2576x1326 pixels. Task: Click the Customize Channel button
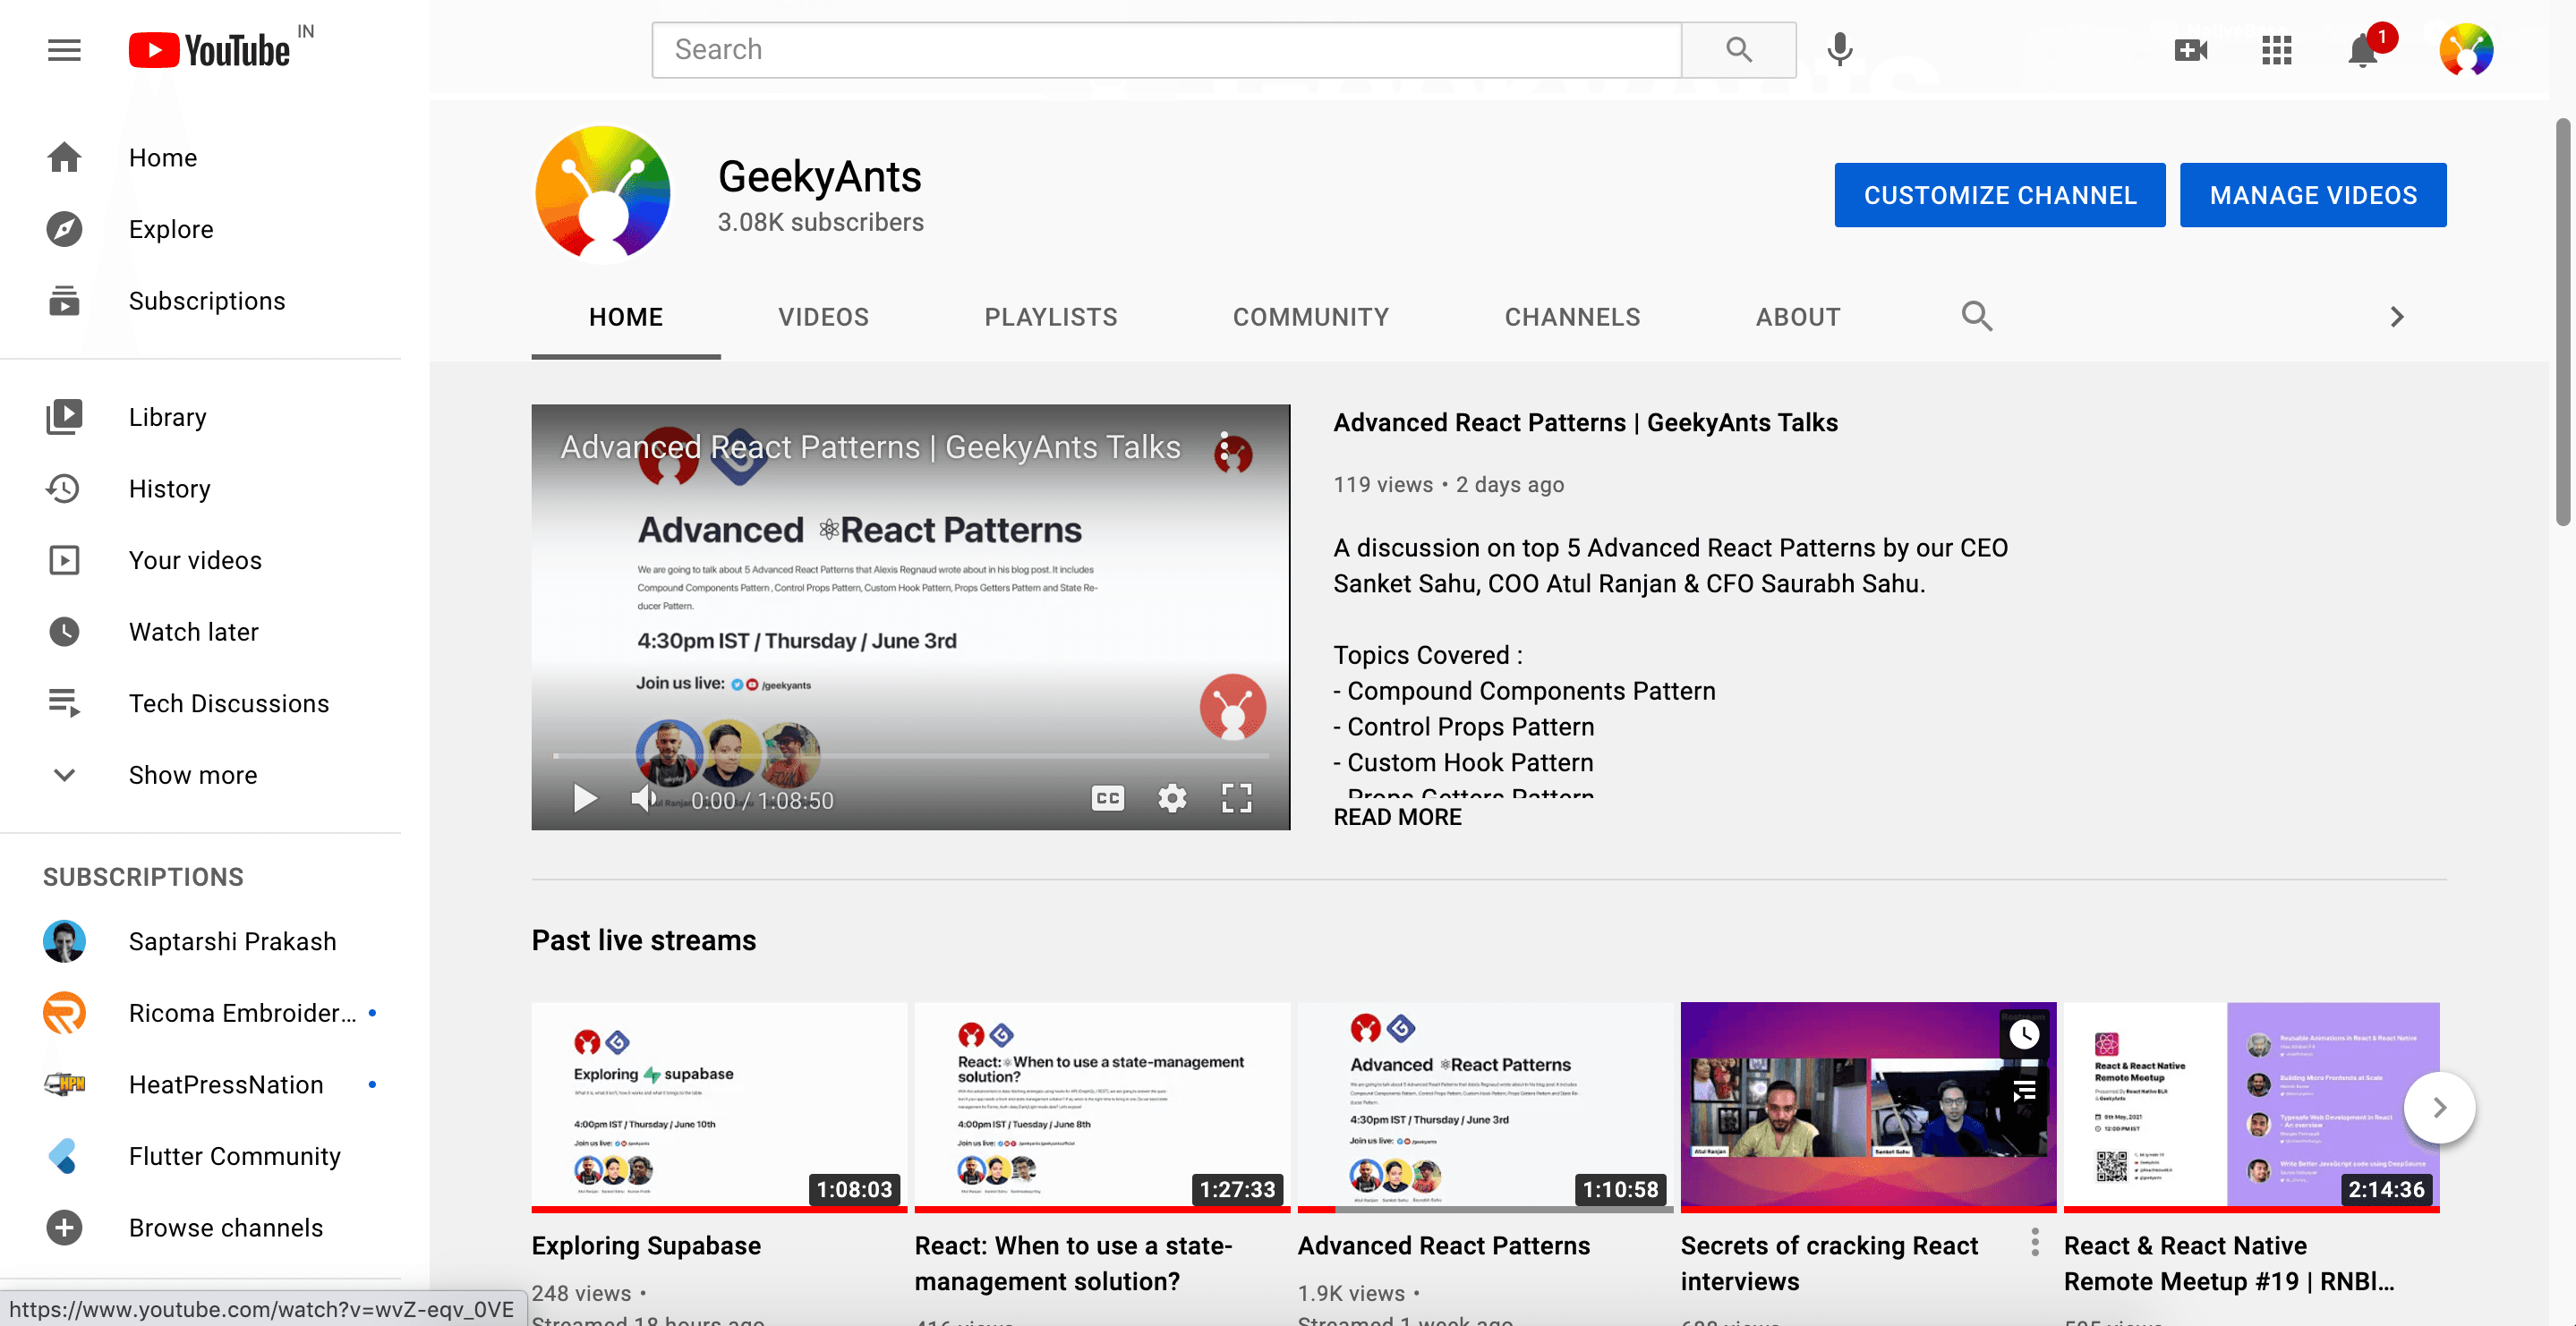coord(1999,195)
